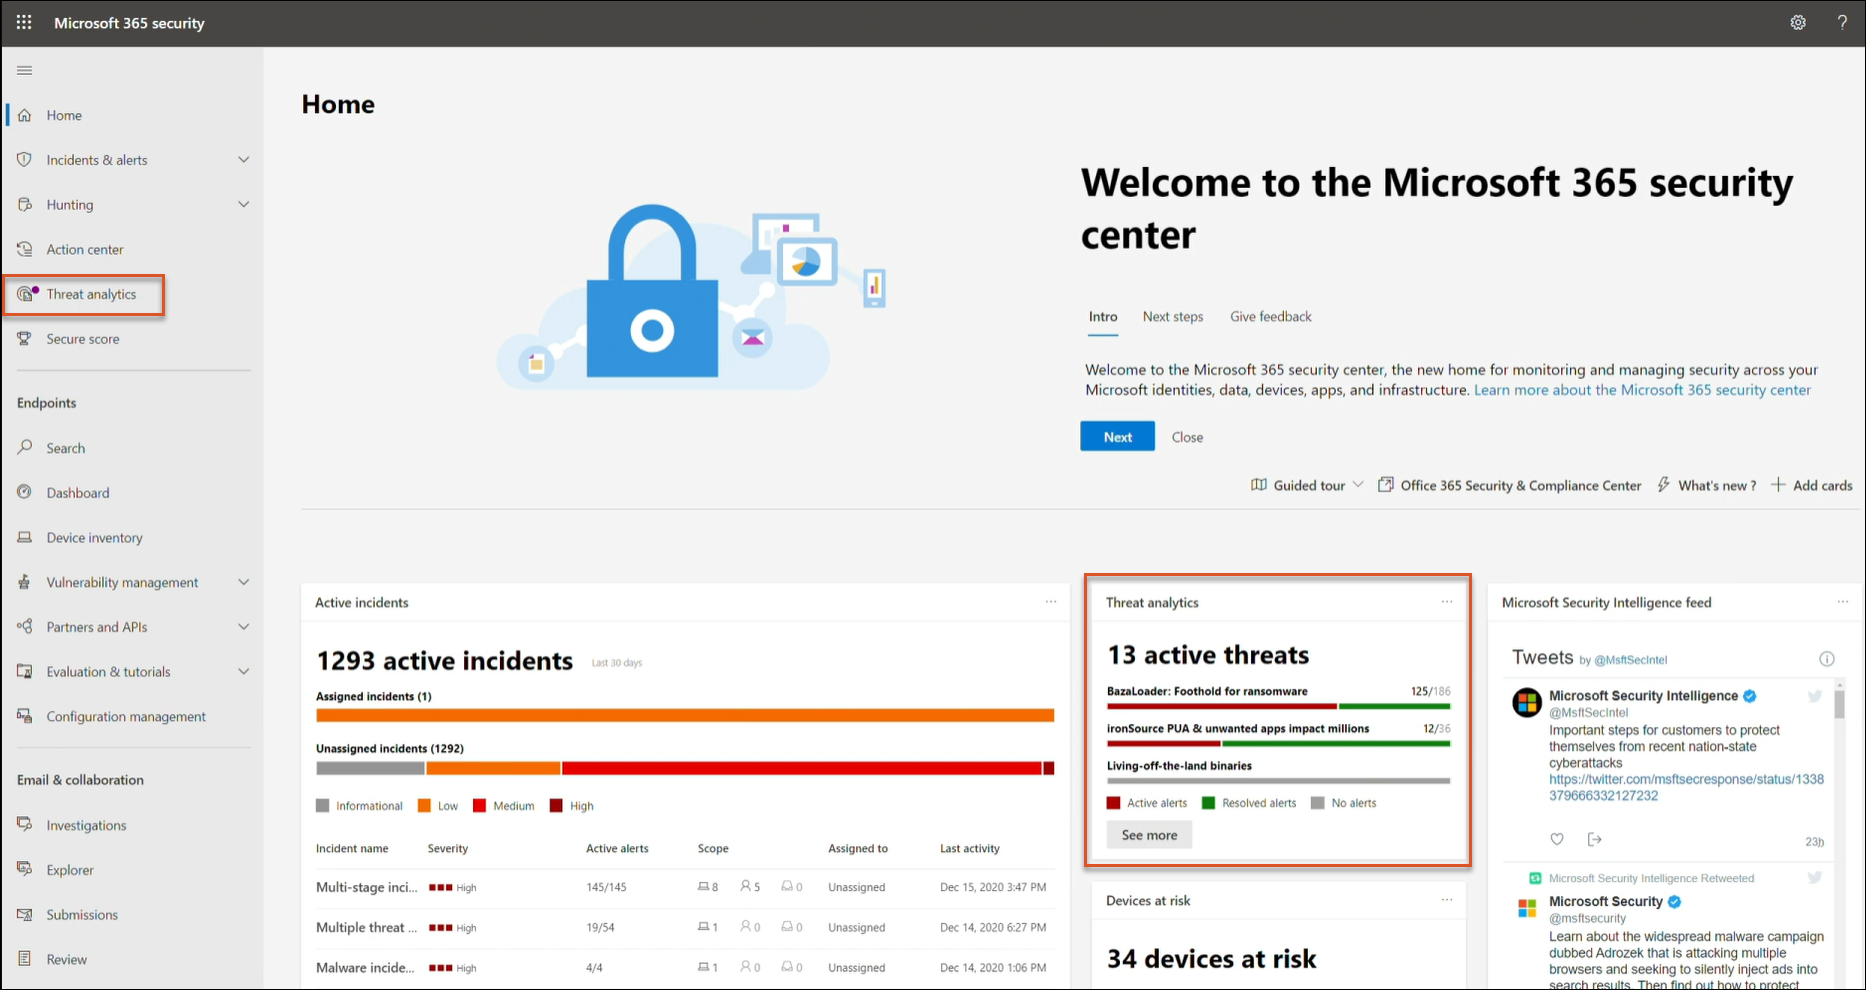Screen dimensions: 1866x990
Task: Click the Search magnifier icon under Endpoints
Action: click(x=25, y=447)
